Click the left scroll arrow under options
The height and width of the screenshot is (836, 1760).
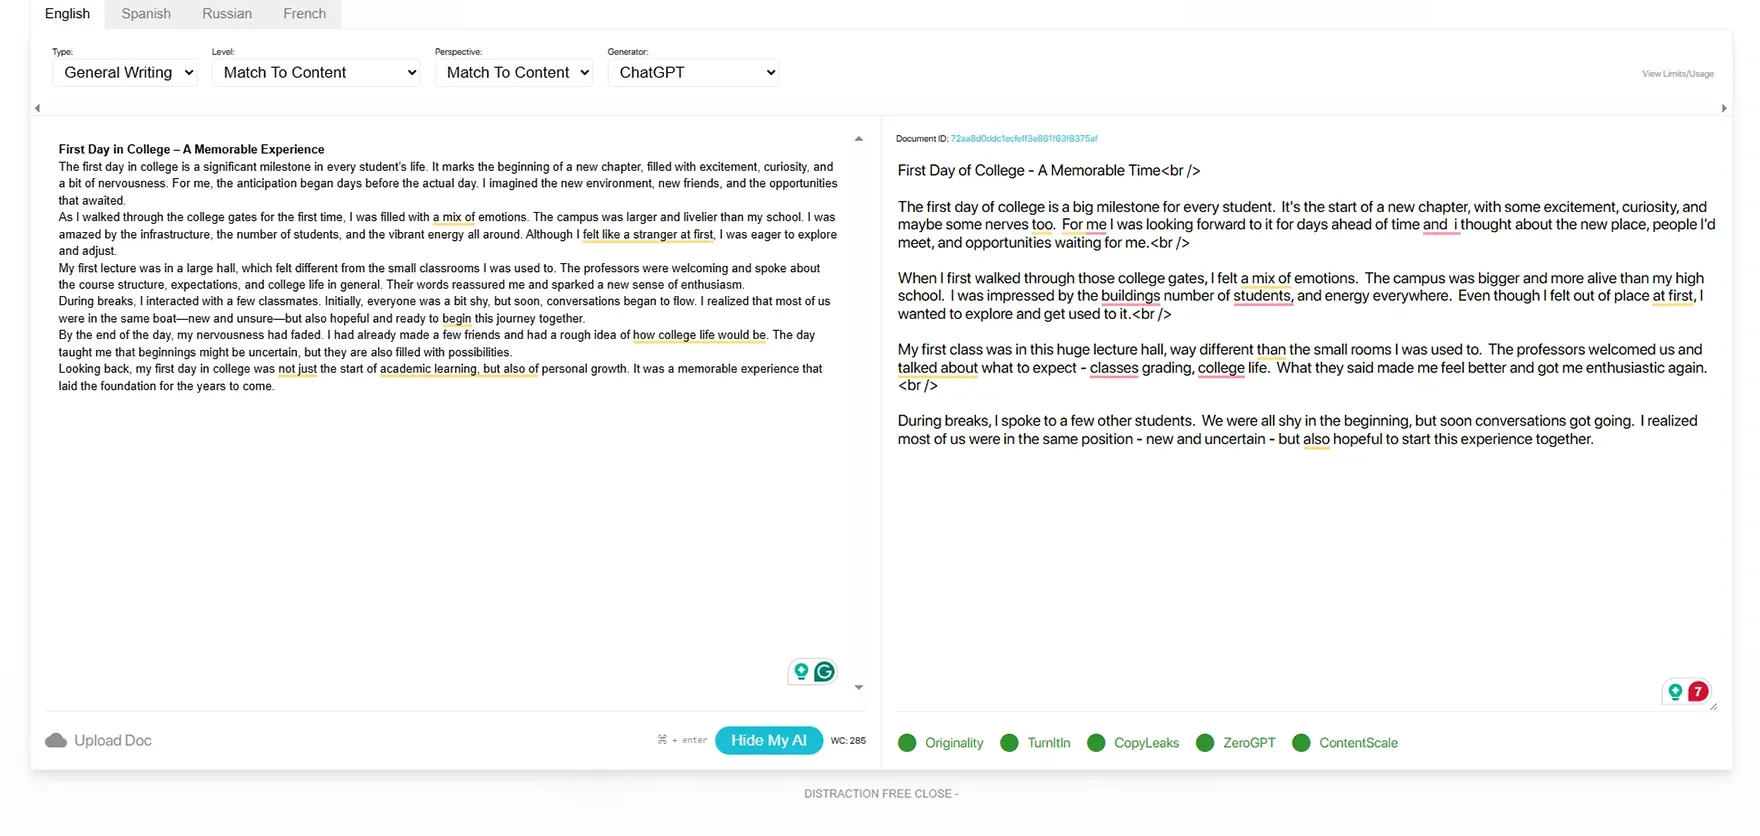click(37, 108)
